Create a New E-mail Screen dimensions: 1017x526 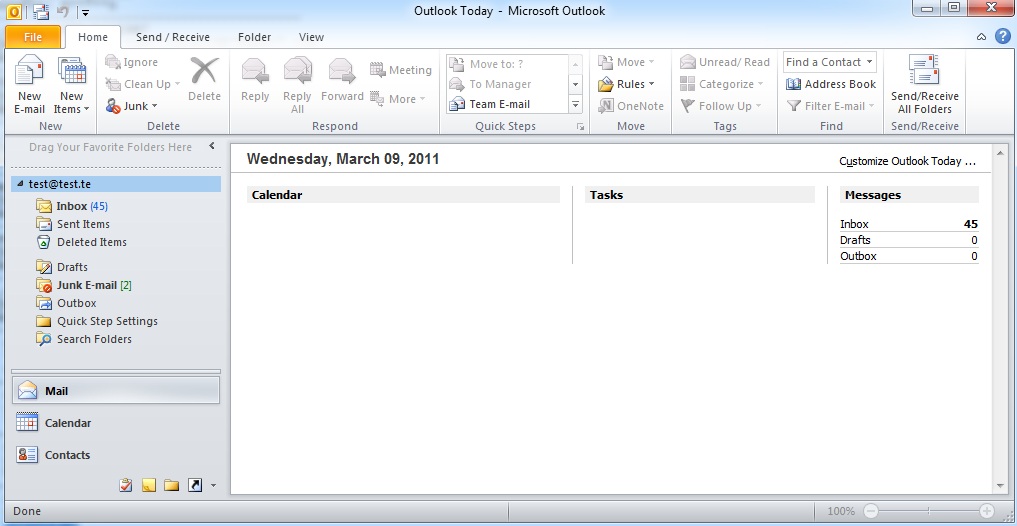pos(29,86)
